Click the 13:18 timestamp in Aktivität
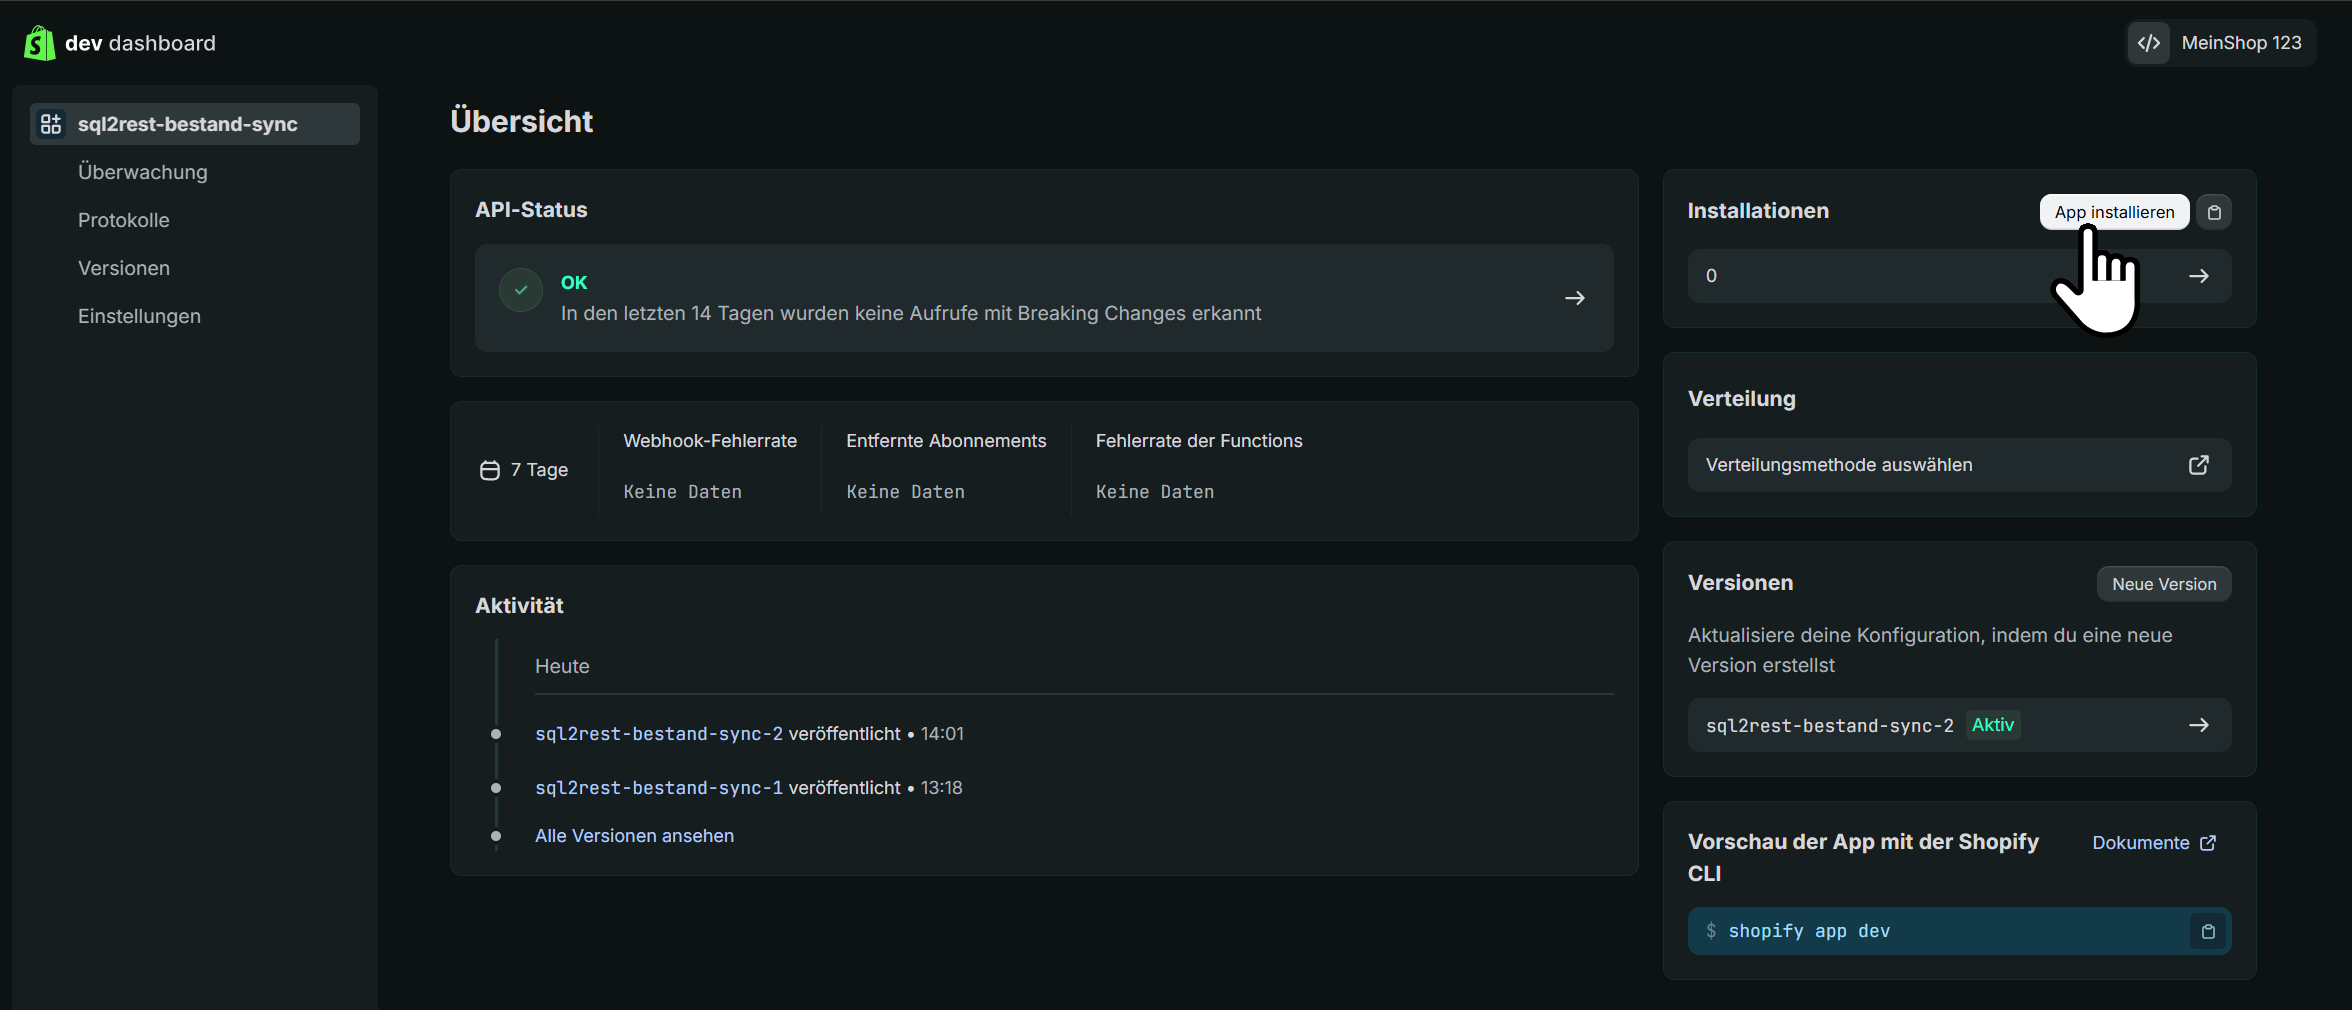 click(x=941, y=788)
